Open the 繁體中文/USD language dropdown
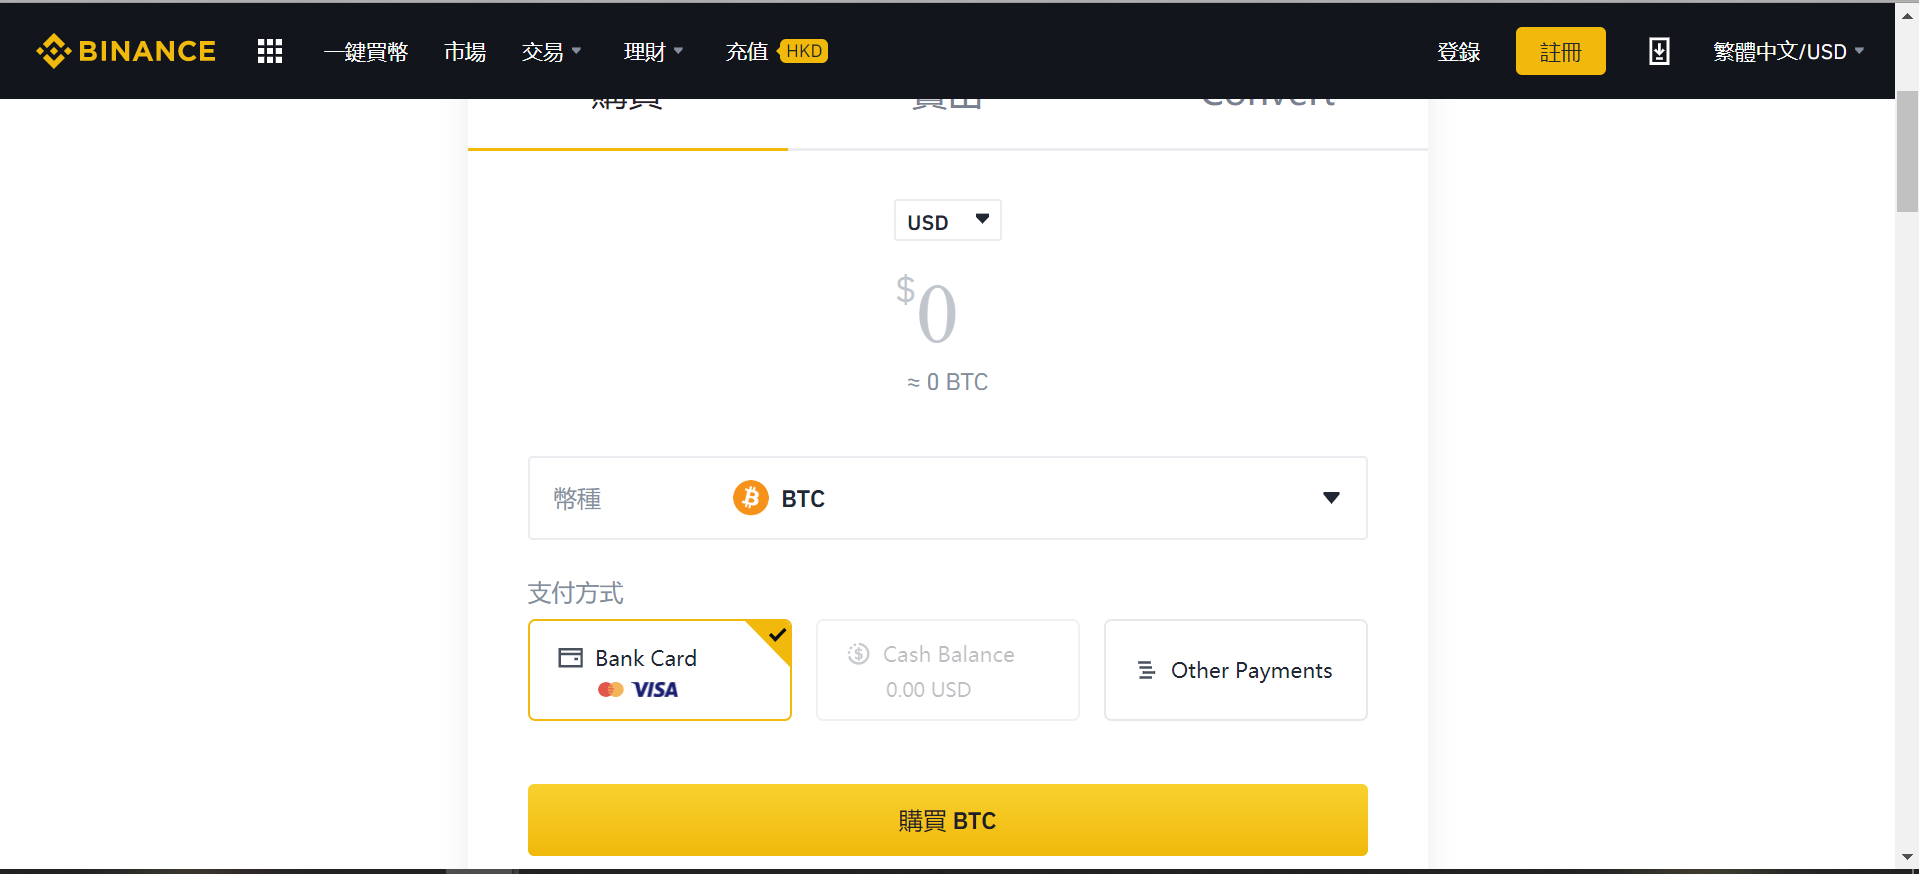 click(x=1788, y=52)
